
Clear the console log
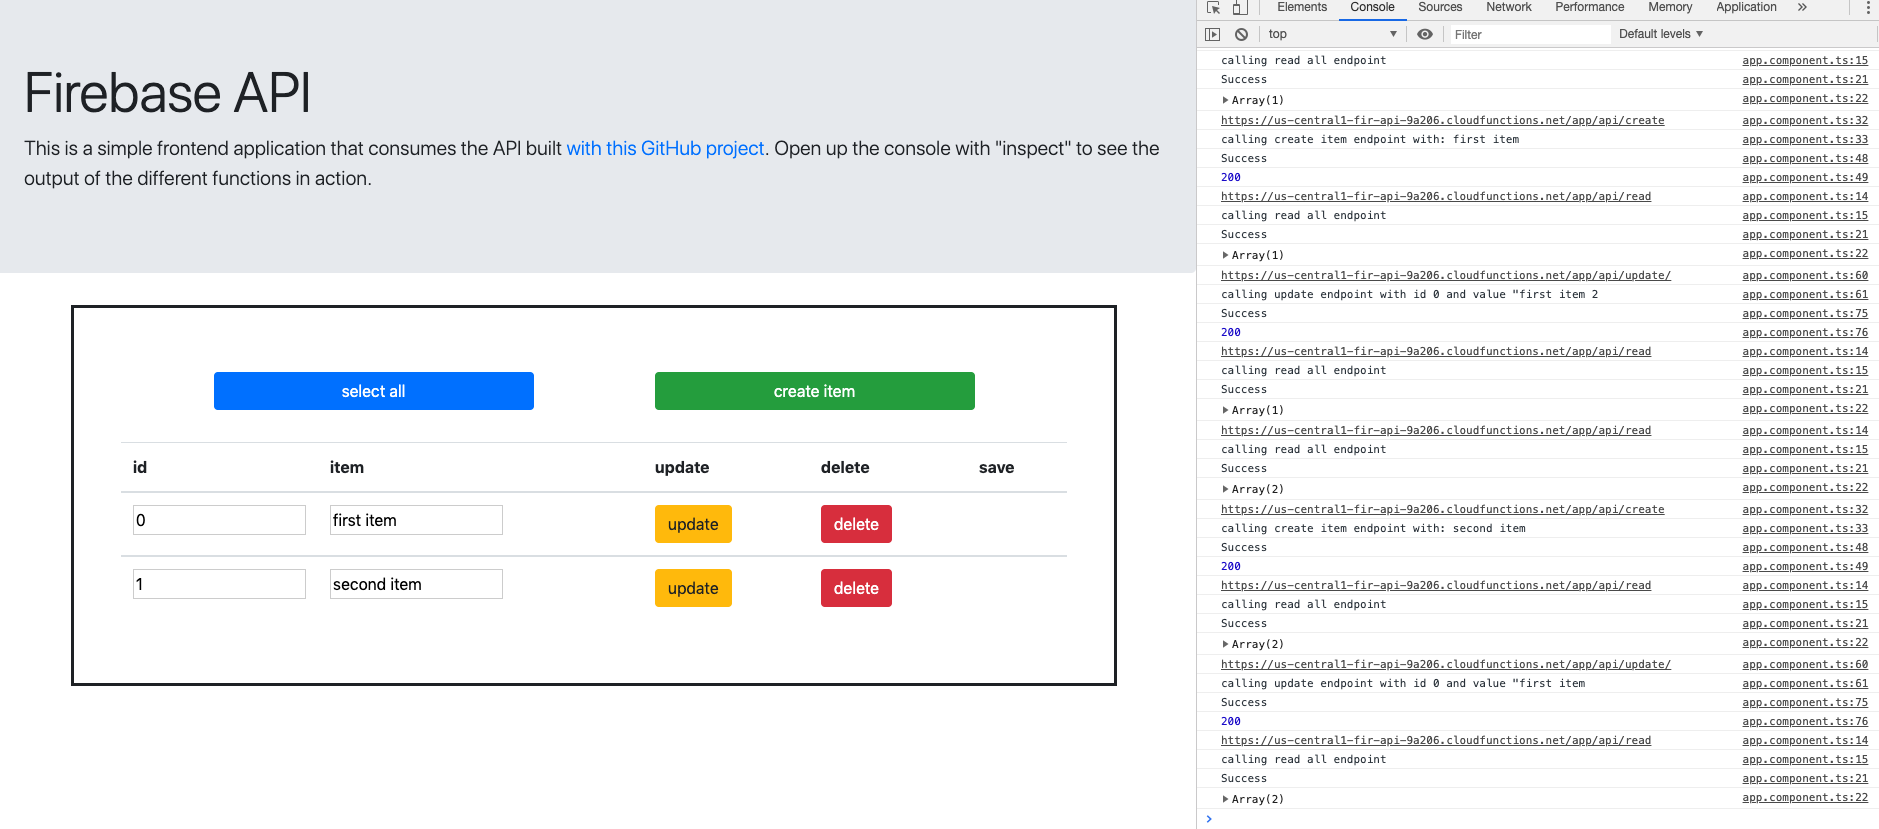(1241, 34)
